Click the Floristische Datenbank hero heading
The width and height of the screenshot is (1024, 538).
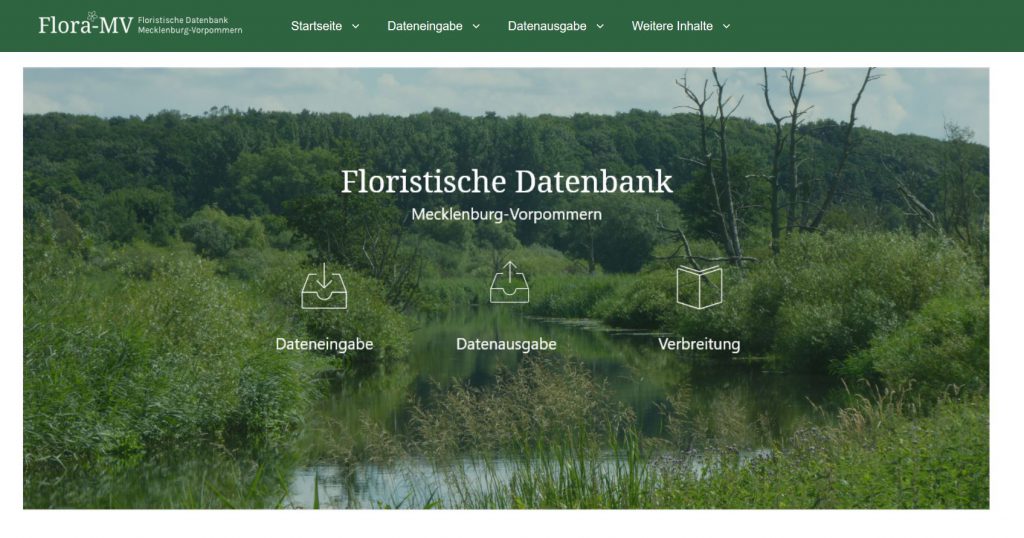click(506, 182)
